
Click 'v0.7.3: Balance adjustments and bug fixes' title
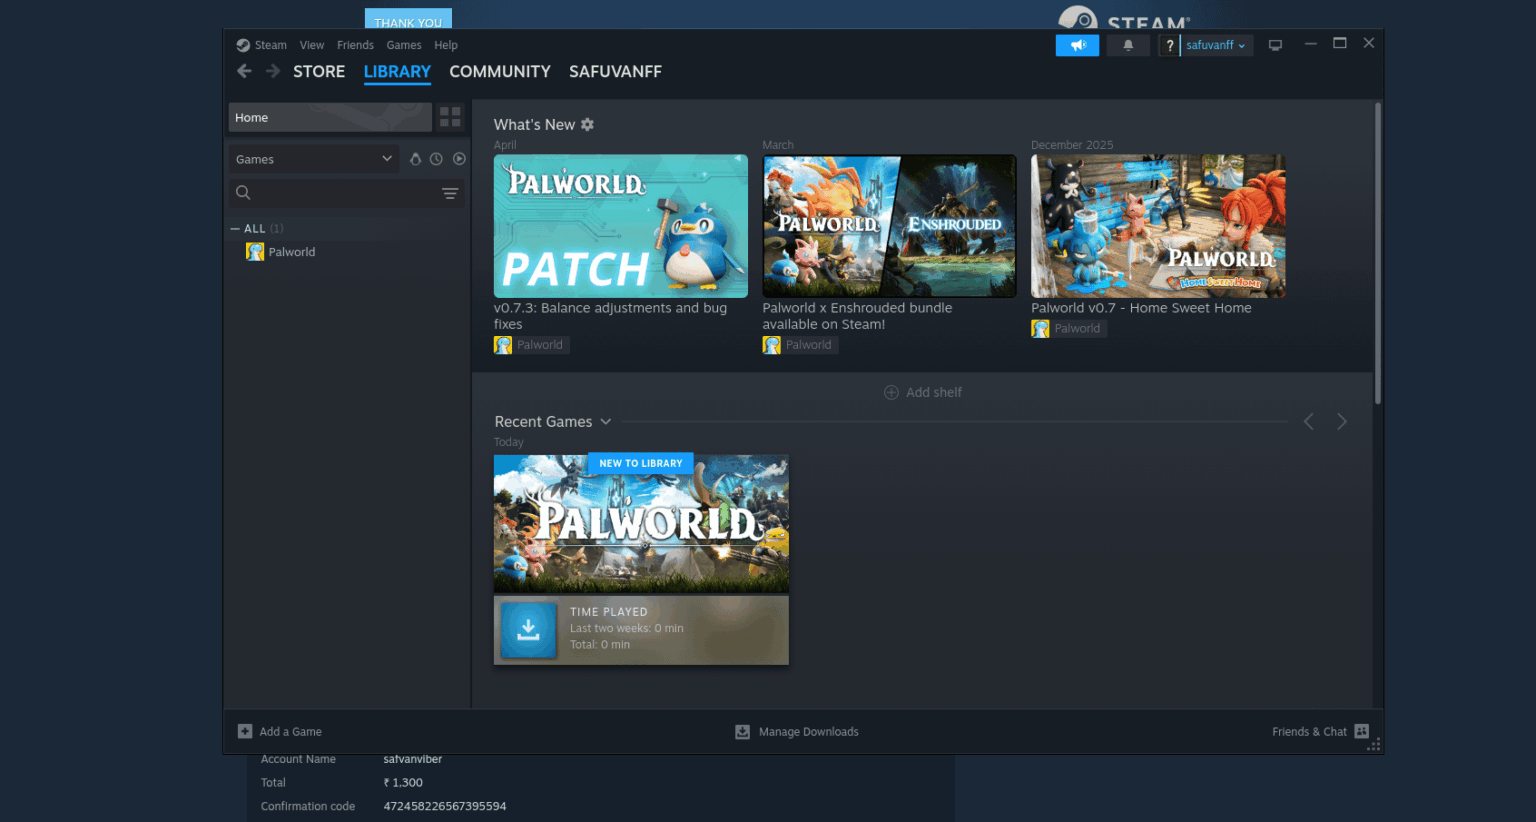pos(610,316)
